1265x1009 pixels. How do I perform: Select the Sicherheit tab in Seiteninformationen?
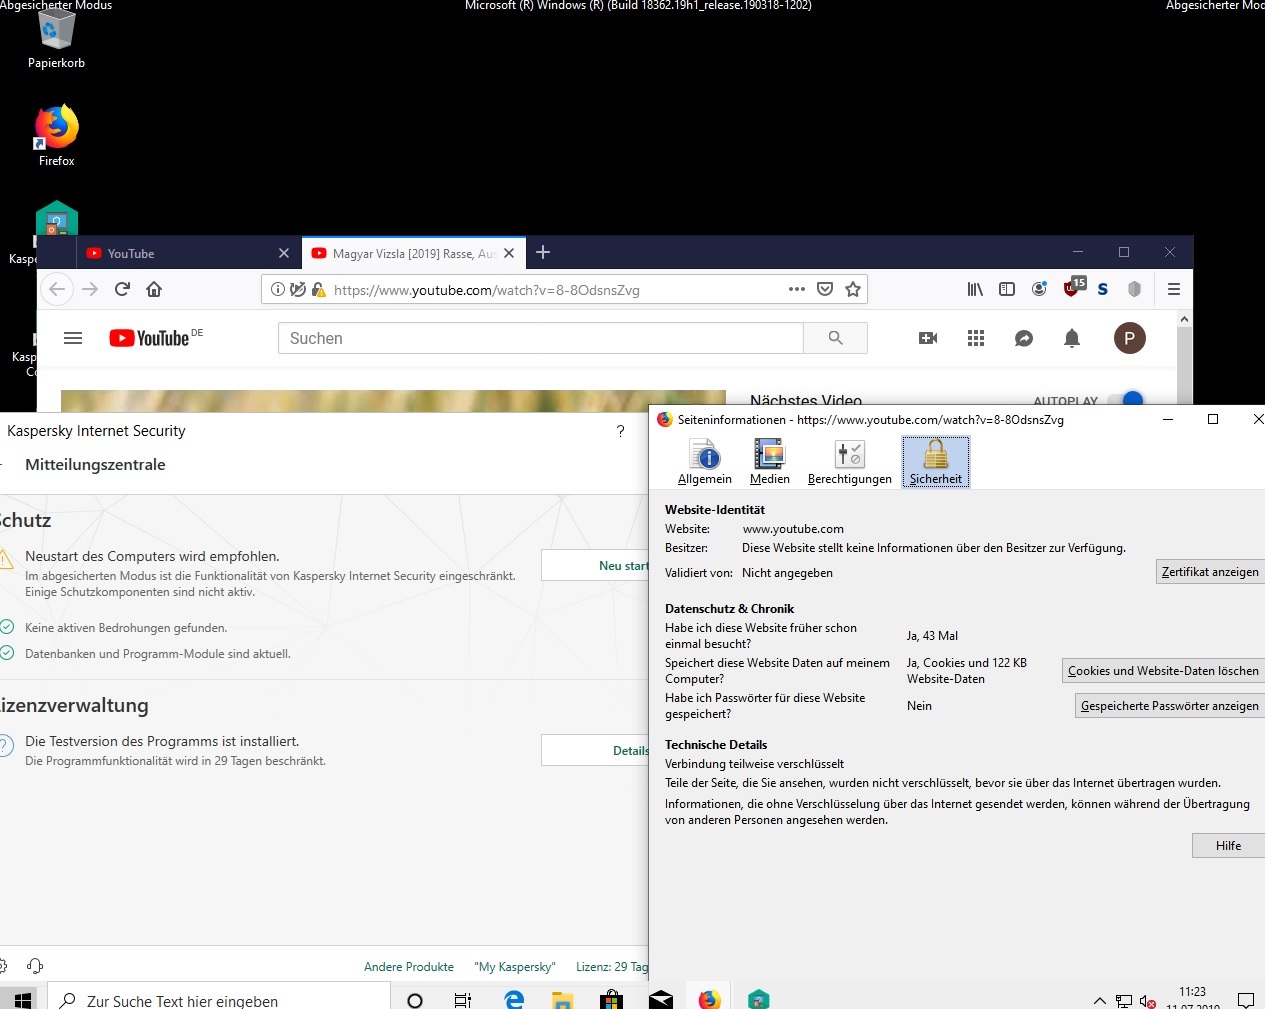click(x=936, y=462)
